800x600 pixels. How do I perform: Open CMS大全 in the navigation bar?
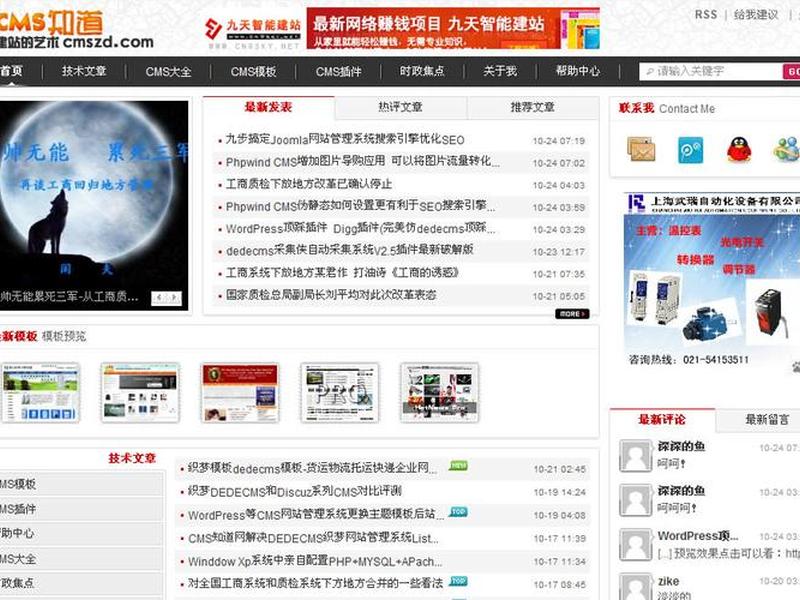pyautogui.click(x=168, y=71)
